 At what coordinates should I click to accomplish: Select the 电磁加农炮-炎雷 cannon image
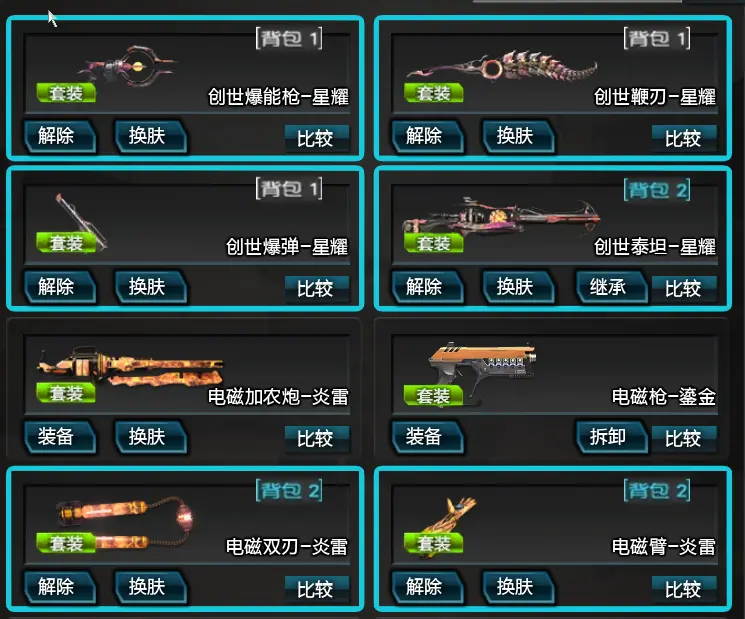(x=130, y=366)
